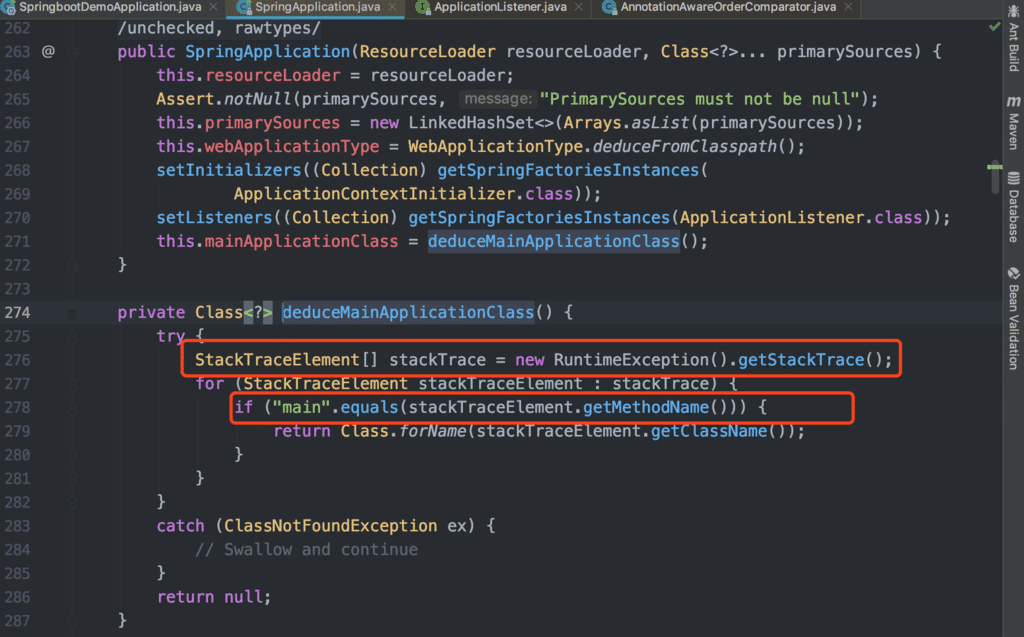Open the ApplicationListener.java tab
The width and height of the screenshot is (1024, 637).
pyautogui.click(x=500, y=7)
